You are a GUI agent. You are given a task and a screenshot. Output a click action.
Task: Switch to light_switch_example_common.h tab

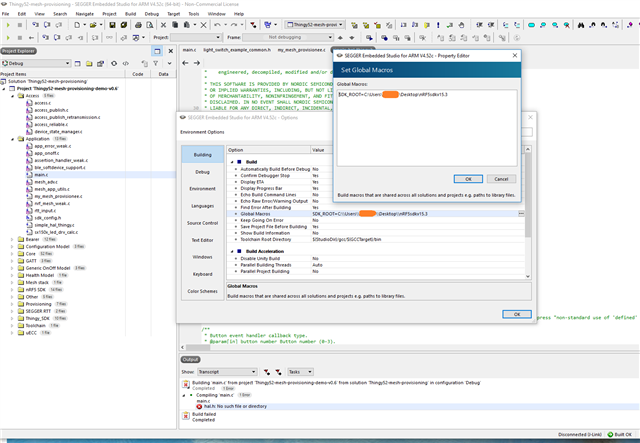tap(237, 50)
